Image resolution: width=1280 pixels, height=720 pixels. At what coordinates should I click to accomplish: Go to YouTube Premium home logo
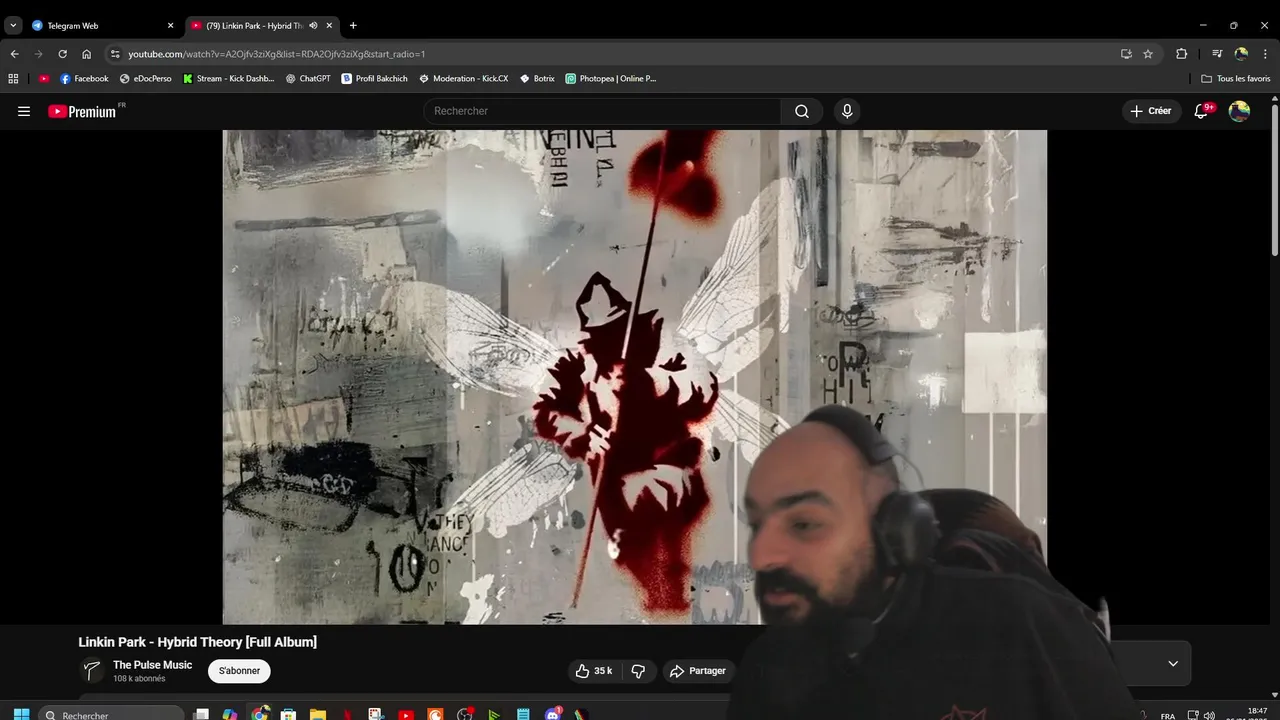[84, 111]
